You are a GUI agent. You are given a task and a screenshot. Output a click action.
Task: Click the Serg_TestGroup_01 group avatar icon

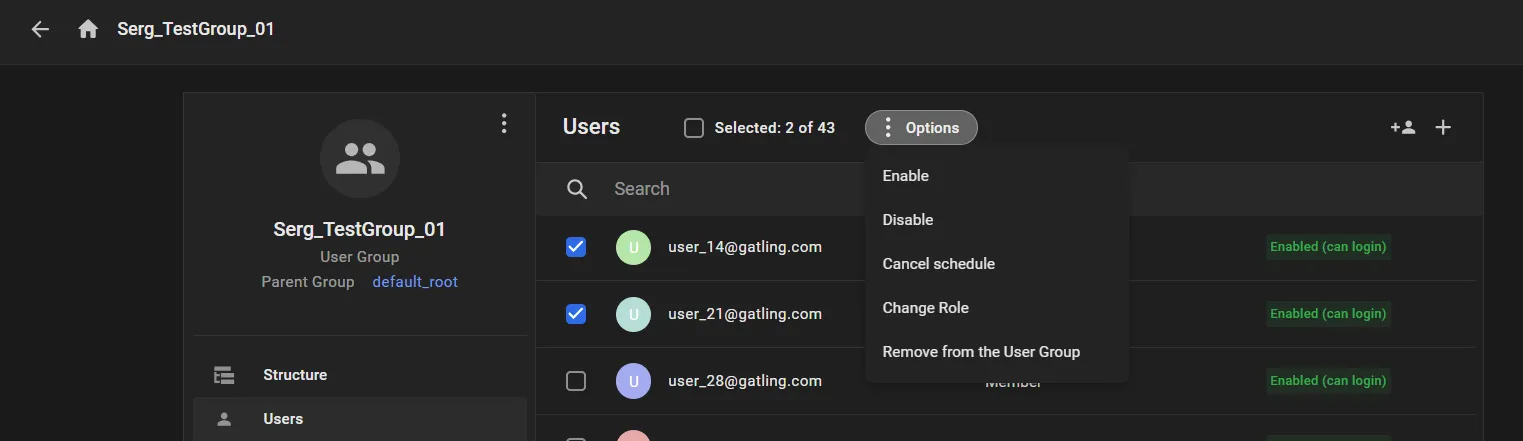(360, 158)
